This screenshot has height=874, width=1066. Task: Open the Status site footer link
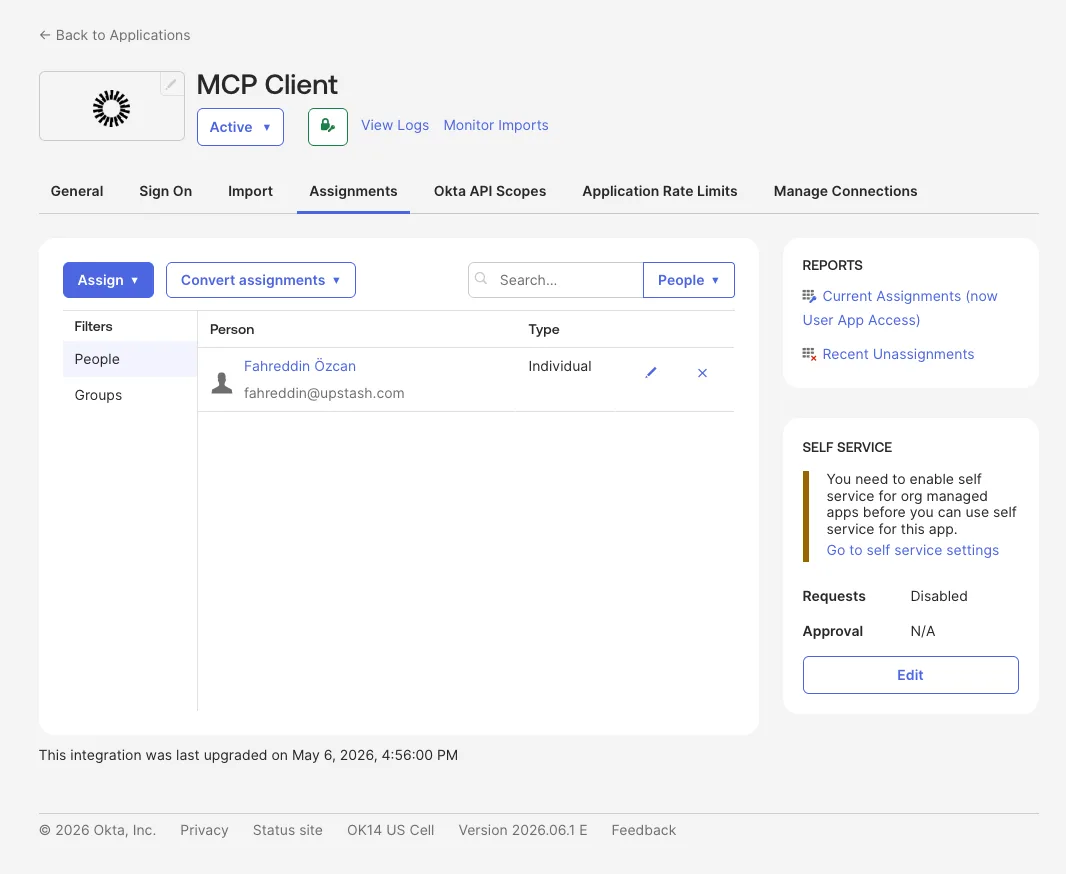point(288,830)
